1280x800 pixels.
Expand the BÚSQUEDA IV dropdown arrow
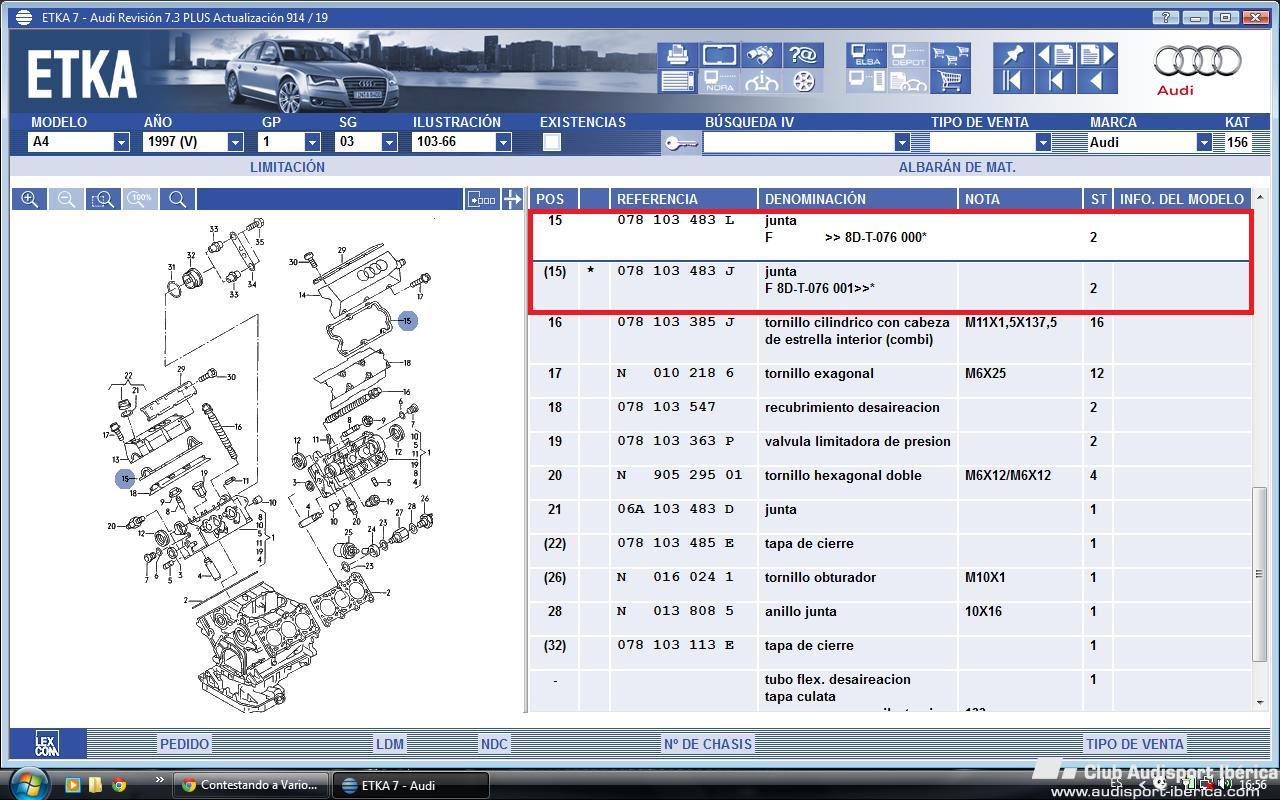coord(901,142)
